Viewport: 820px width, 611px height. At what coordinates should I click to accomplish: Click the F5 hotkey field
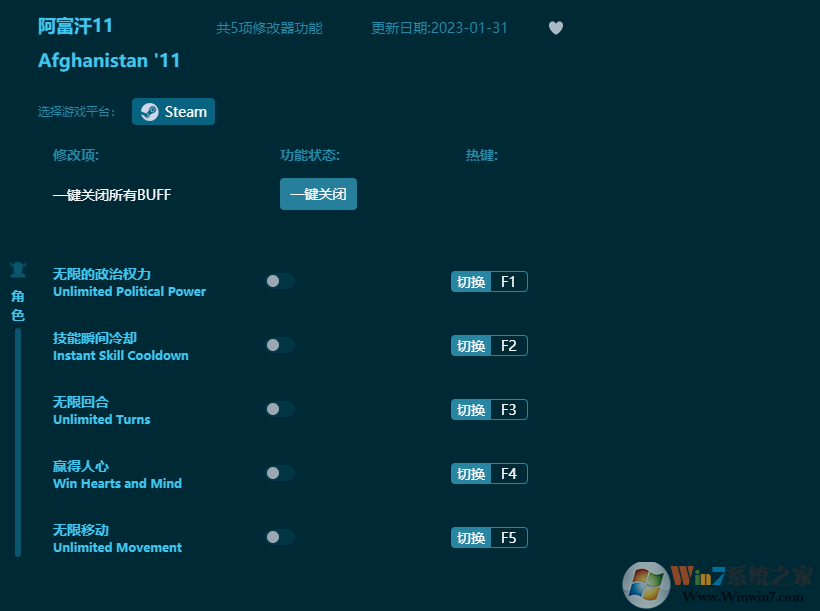tap(509, 538)
